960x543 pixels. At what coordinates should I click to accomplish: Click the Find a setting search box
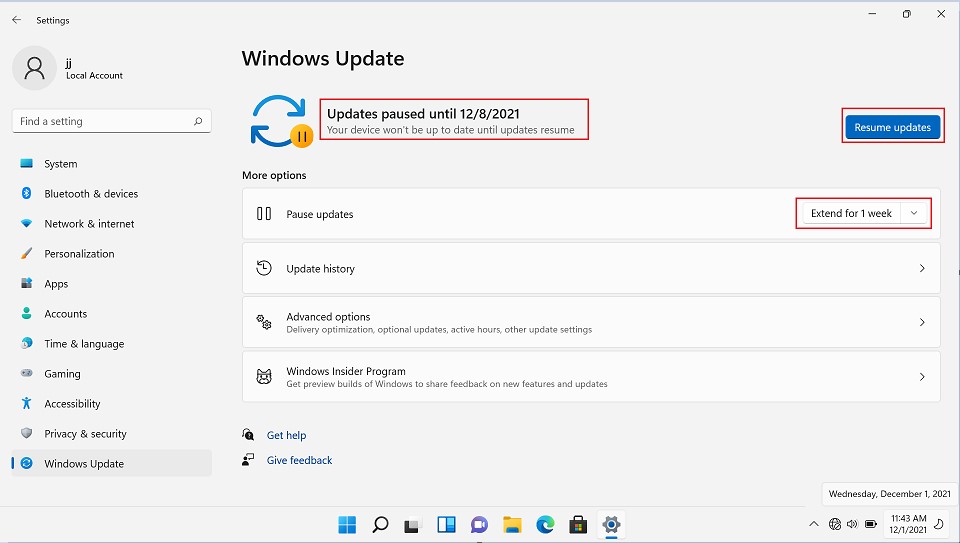coord(100,121)
